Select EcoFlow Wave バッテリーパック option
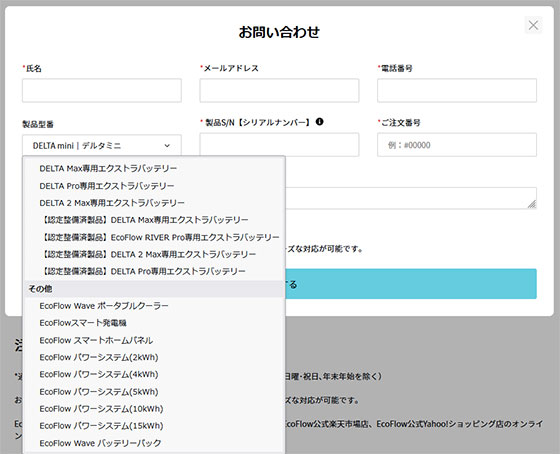 [x=154, y=443]
